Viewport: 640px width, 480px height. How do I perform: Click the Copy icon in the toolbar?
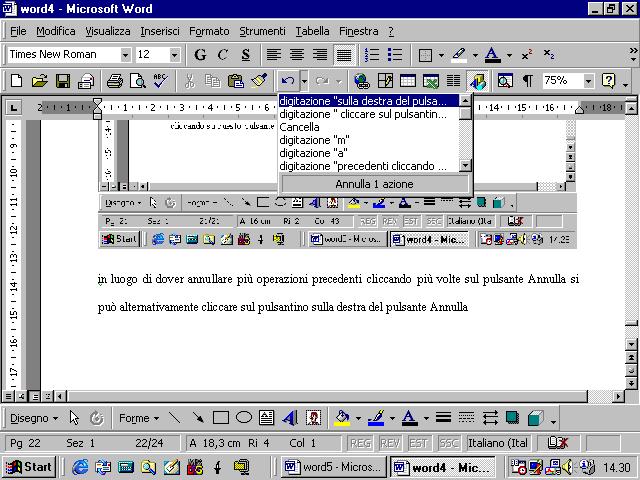pyautogui.click(x=212, y=81)
